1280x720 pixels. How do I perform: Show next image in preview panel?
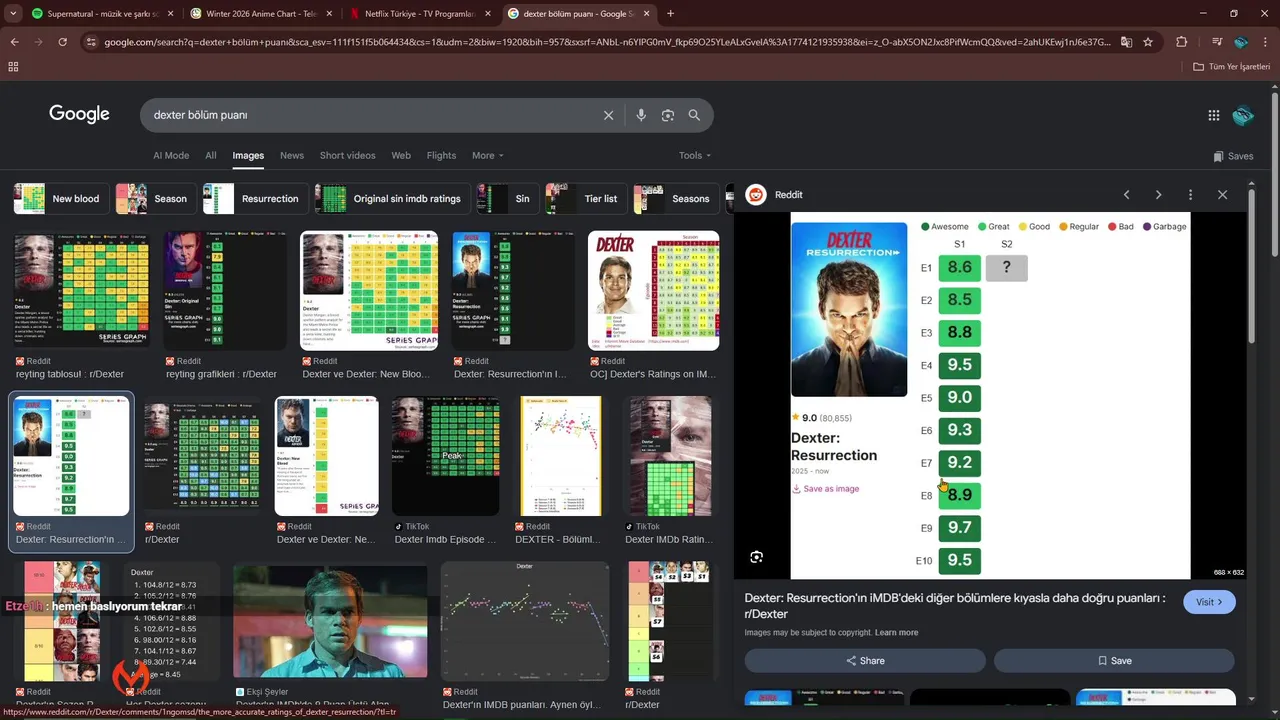(x=1158, y=195)
